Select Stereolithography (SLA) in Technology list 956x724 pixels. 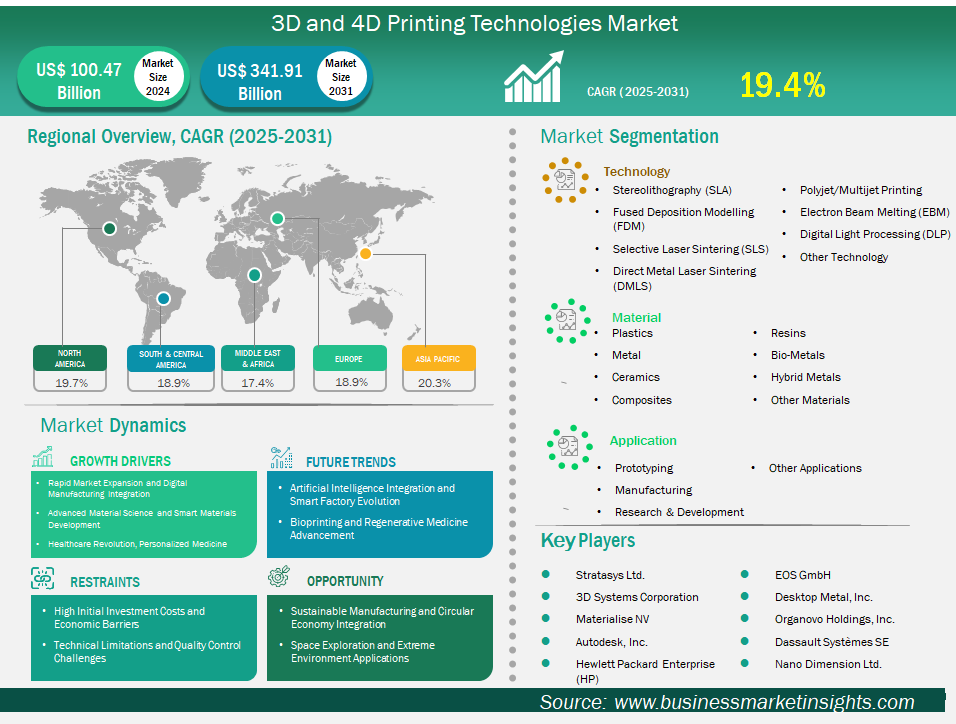(x=672, y=190)
